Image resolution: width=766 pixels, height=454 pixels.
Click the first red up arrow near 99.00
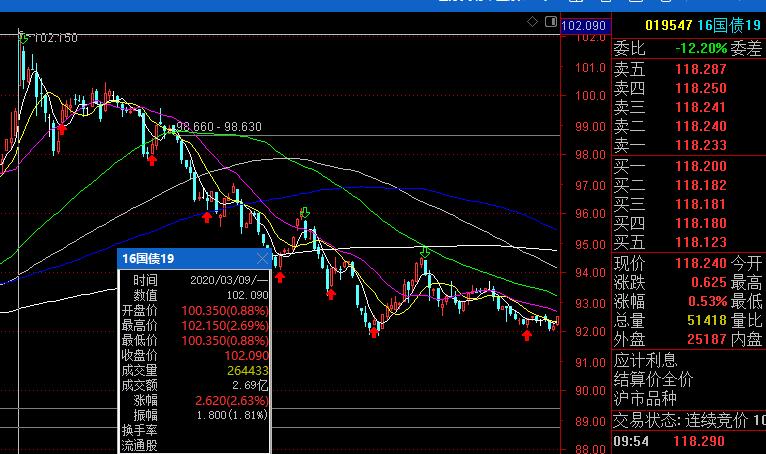click(62, 128)
